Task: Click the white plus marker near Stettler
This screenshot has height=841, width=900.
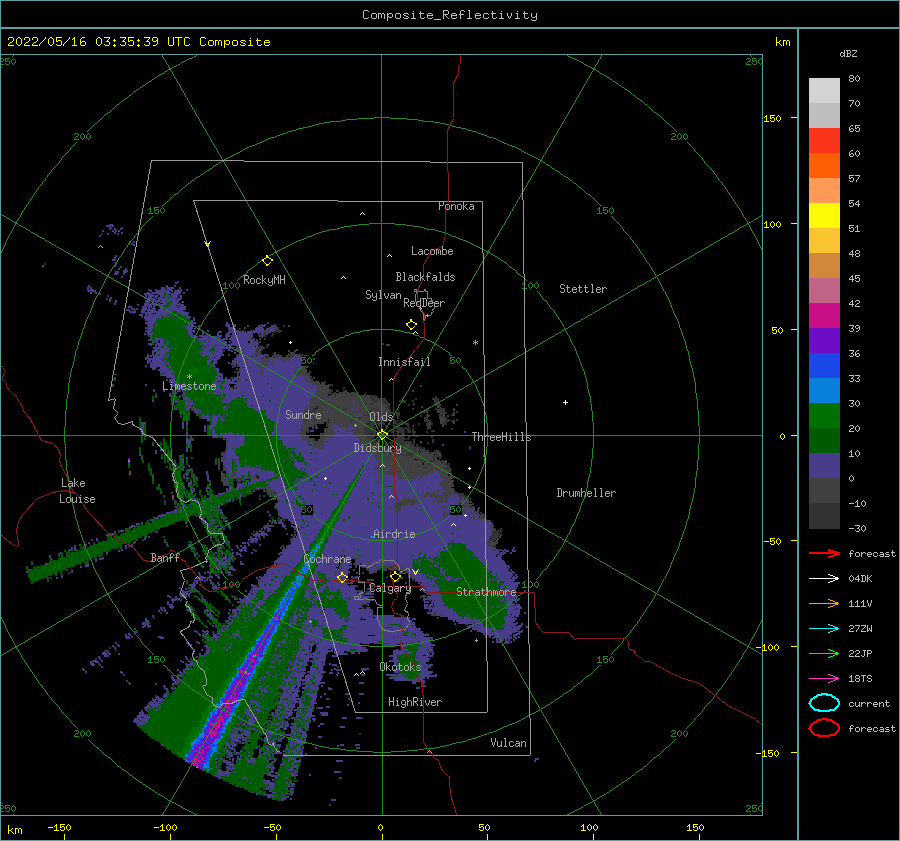Action: pyautogui.click(x=565, y=402)
